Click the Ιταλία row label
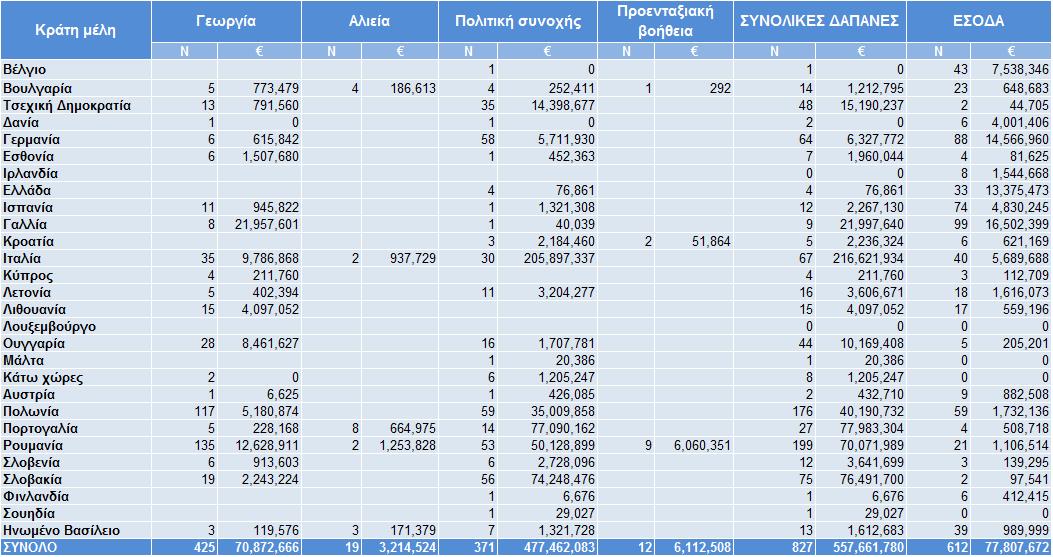The height and width of the screenshot is (557, 1053). 22,259
